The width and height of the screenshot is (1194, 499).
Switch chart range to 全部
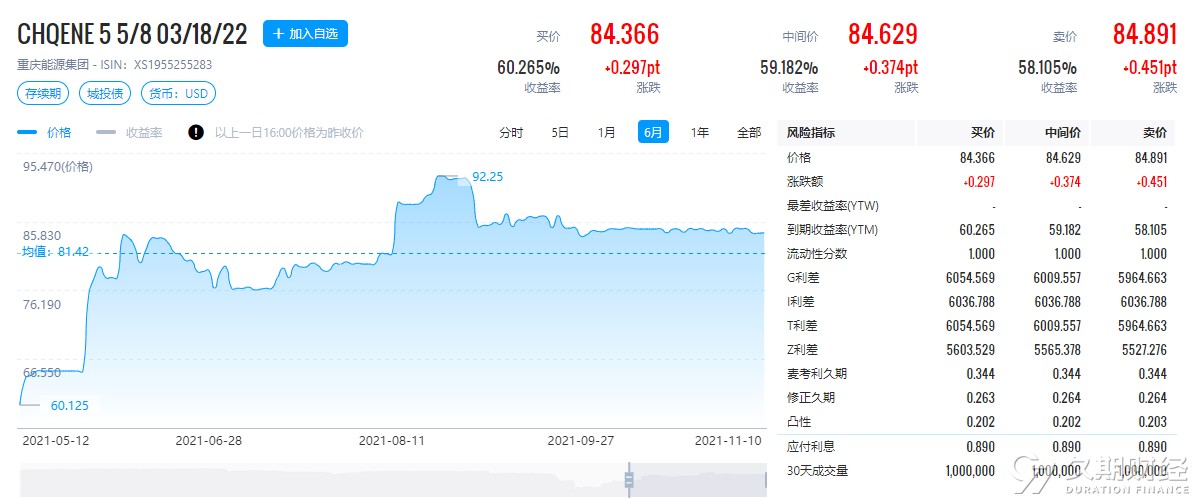pos(749,133)
